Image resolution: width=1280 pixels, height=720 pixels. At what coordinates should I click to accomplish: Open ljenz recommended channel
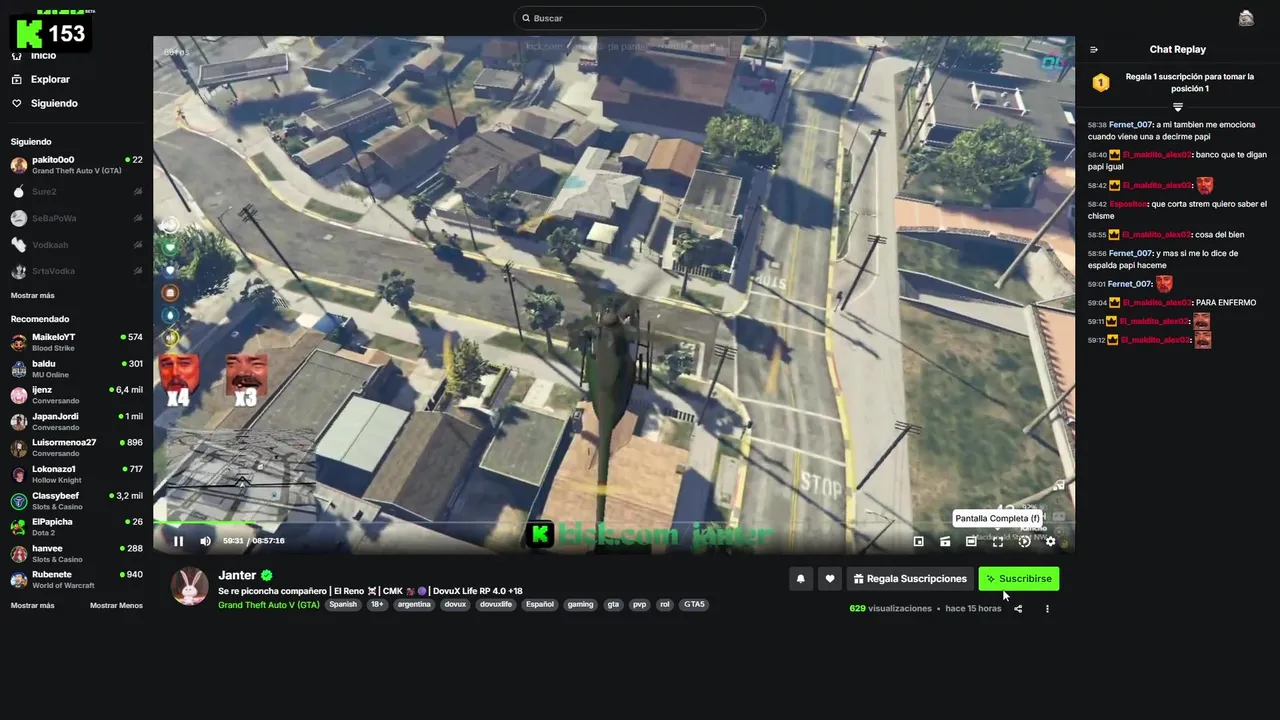click(77, 395)
